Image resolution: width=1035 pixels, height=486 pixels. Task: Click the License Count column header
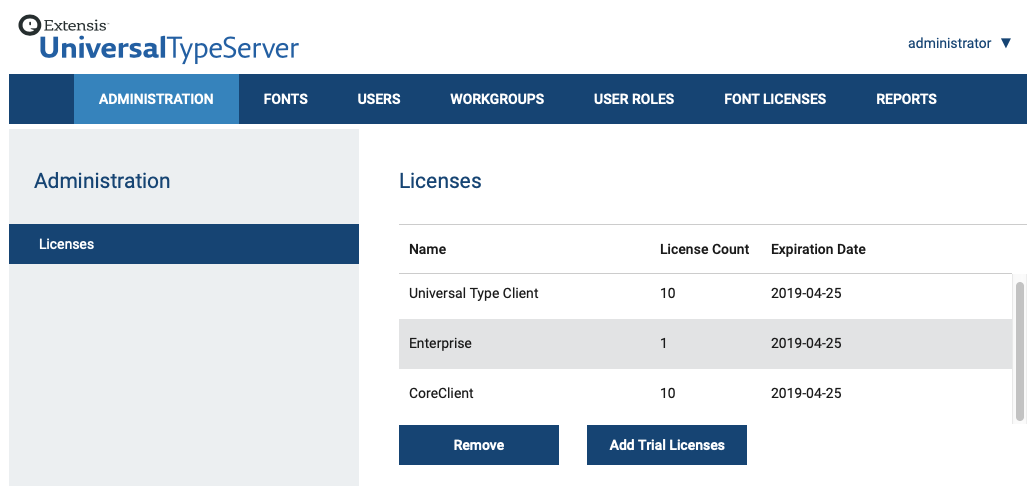pos(704,249)
